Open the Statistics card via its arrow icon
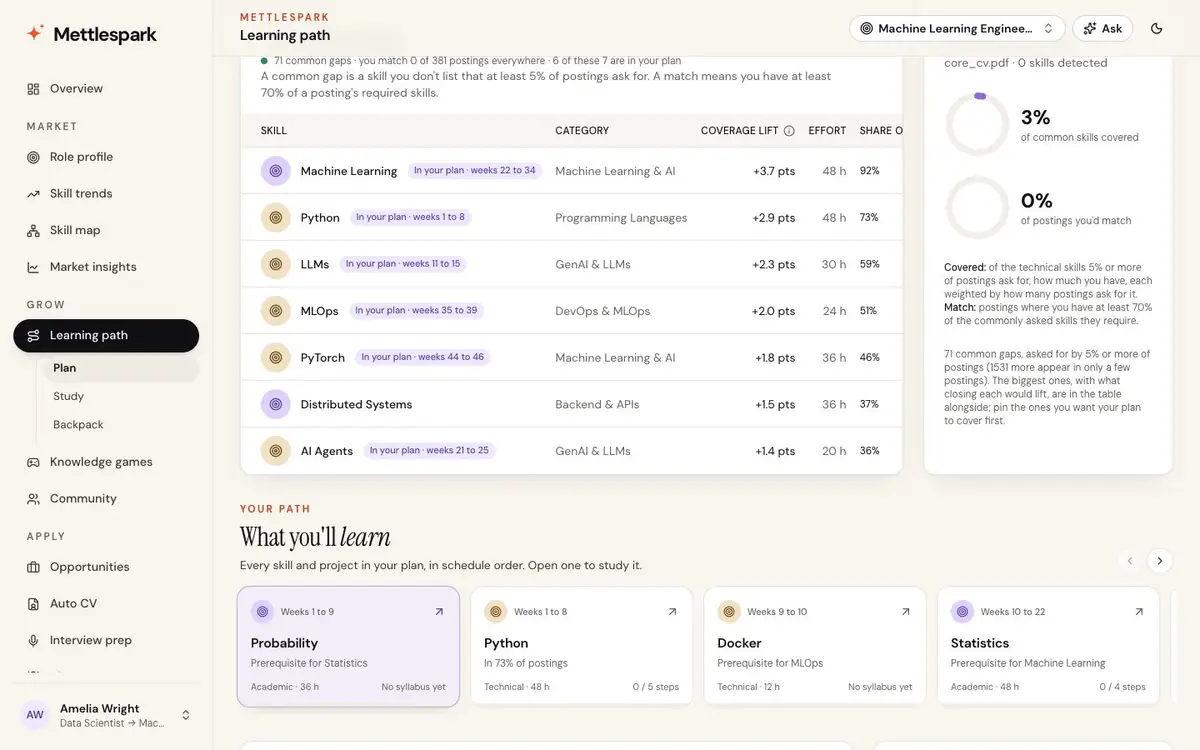Viewport: 1200px width, 750px height. click(1139, 612)
